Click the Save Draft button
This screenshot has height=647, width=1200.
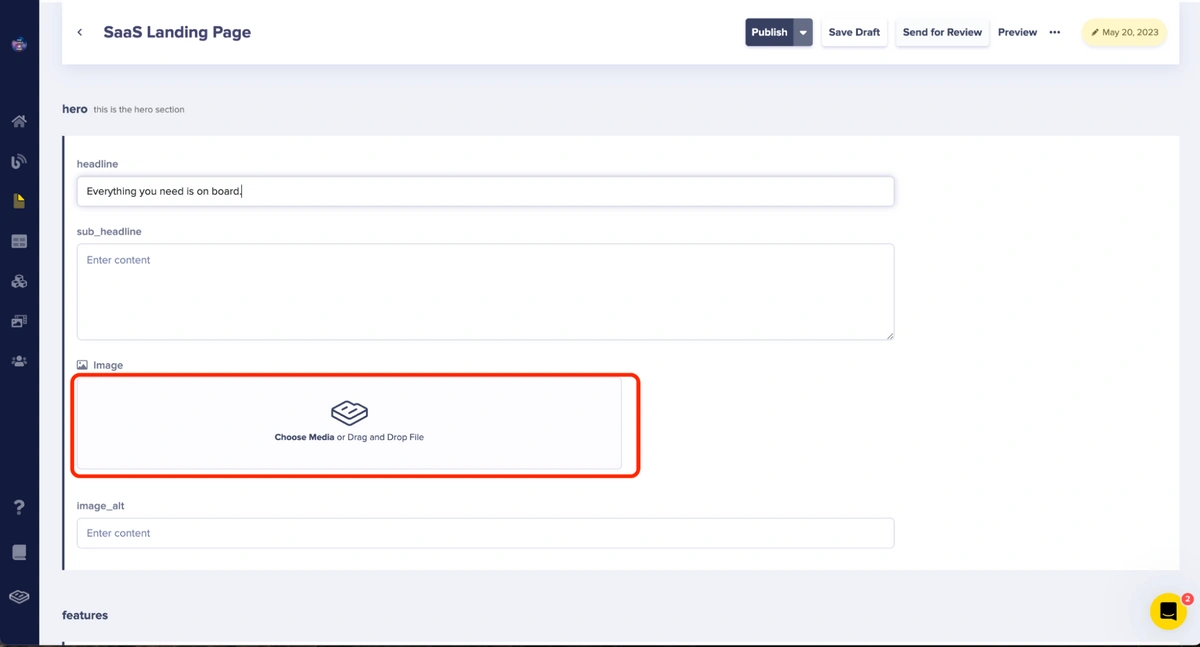click(x=854, y=32)
